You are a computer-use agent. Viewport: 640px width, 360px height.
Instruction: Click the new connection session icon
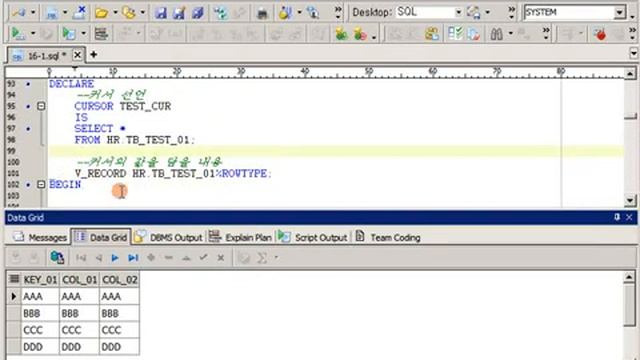click(x=18, y=13)
